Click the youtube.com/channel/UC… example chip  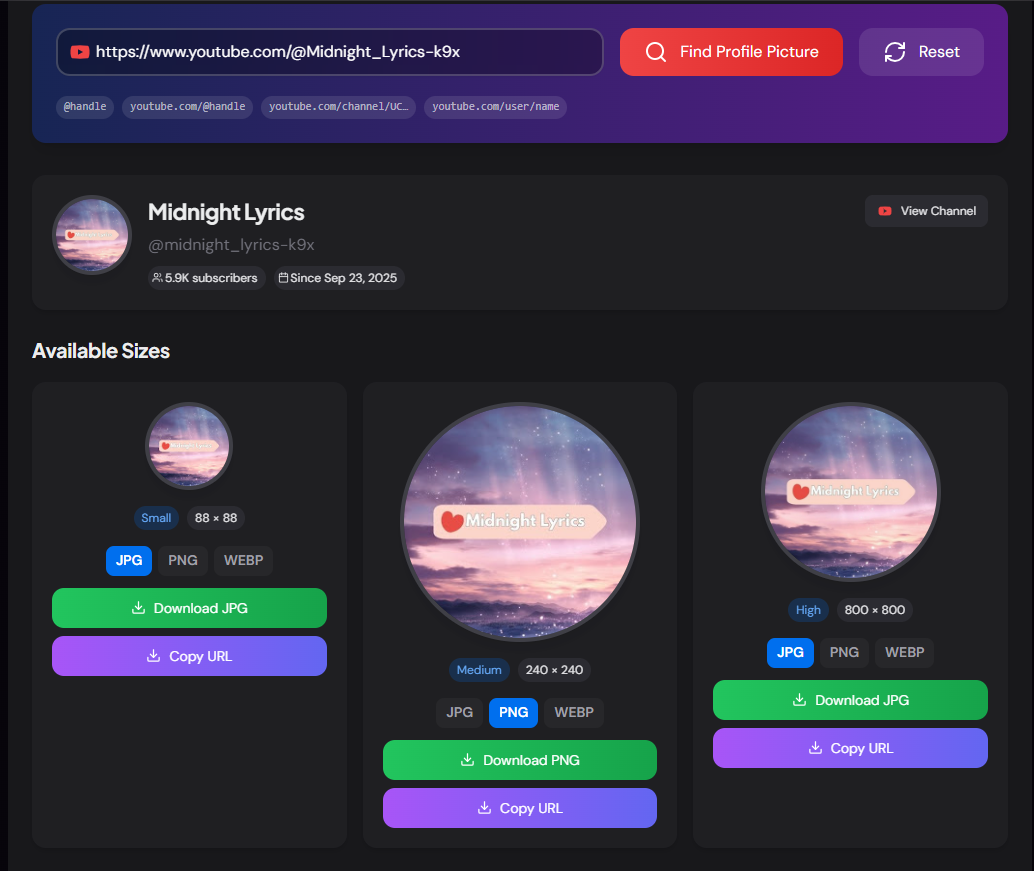click(x=338, y=107)
